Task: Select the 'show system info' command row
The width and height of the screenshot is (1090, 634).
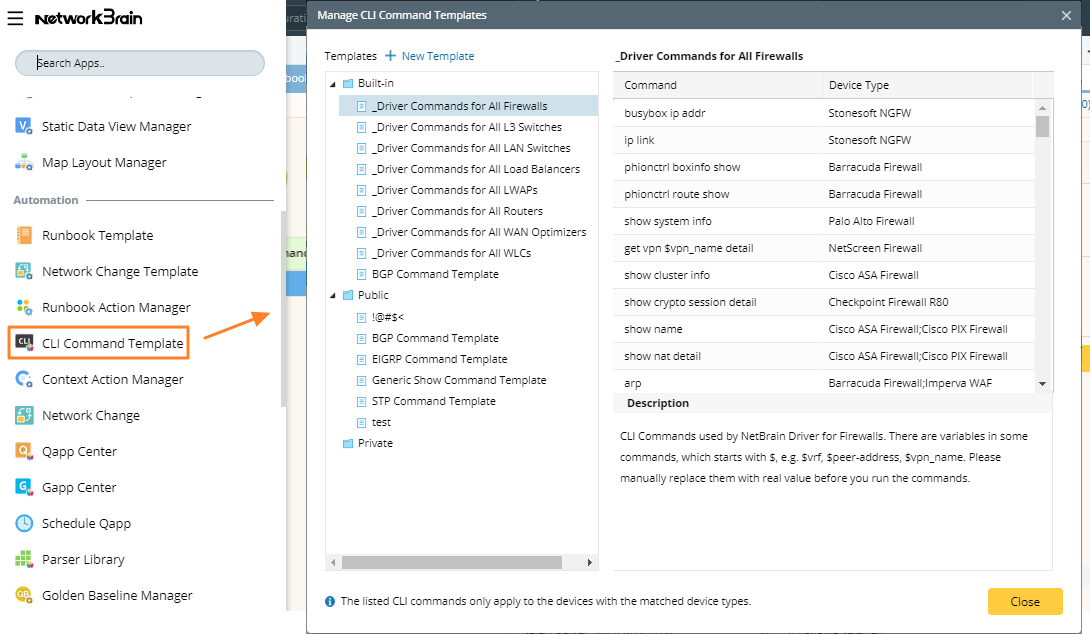Action: (824, 221)
